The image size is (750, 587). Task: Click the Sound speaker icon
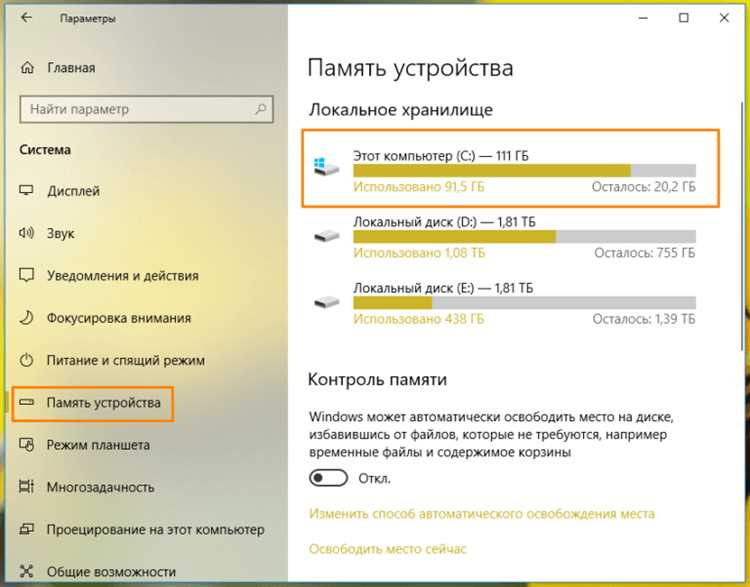pyautogui.click(x=26, y=233)
